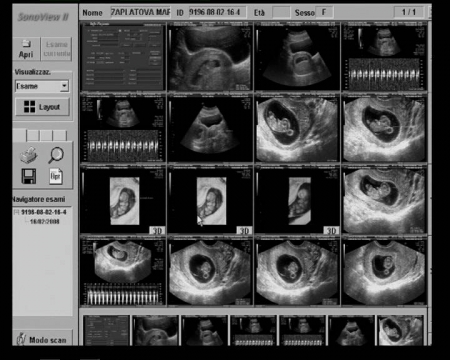The height and width of the screenshot is (360, 450).
Task: Select first Doppler waveform image, top row
Action: [x=384, y=57]
